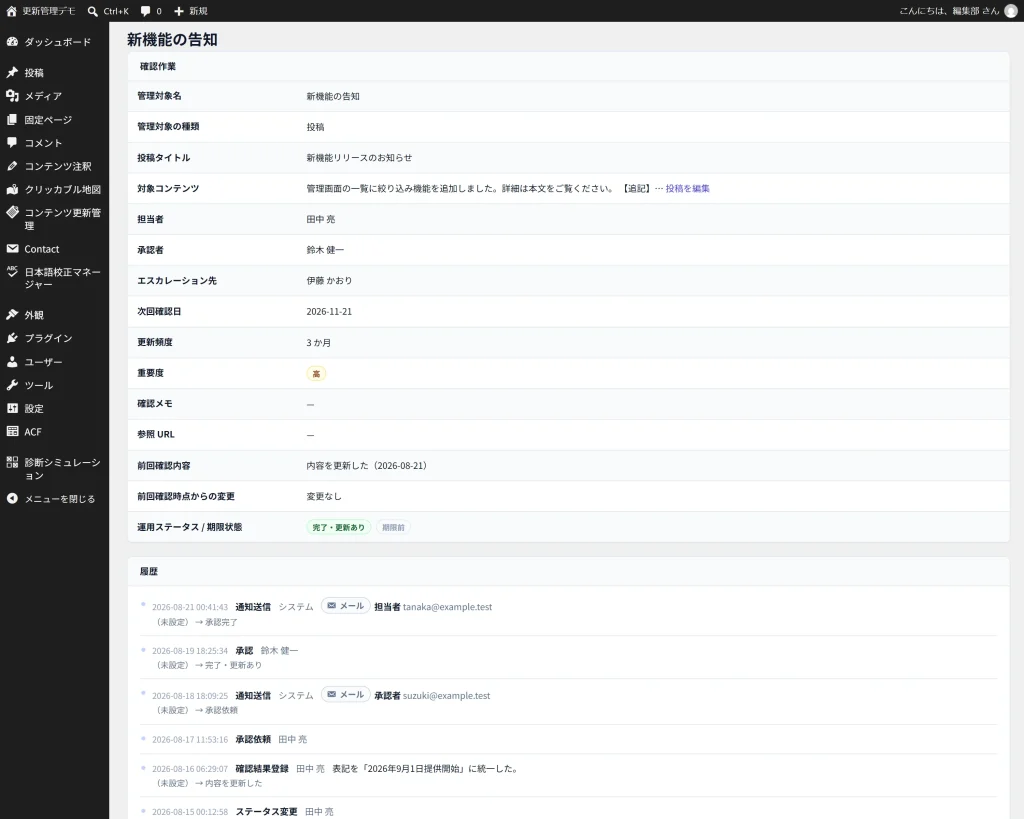
Task: Click history timestamp 2026-08-19 18:25:34
Action: point(190,650)
